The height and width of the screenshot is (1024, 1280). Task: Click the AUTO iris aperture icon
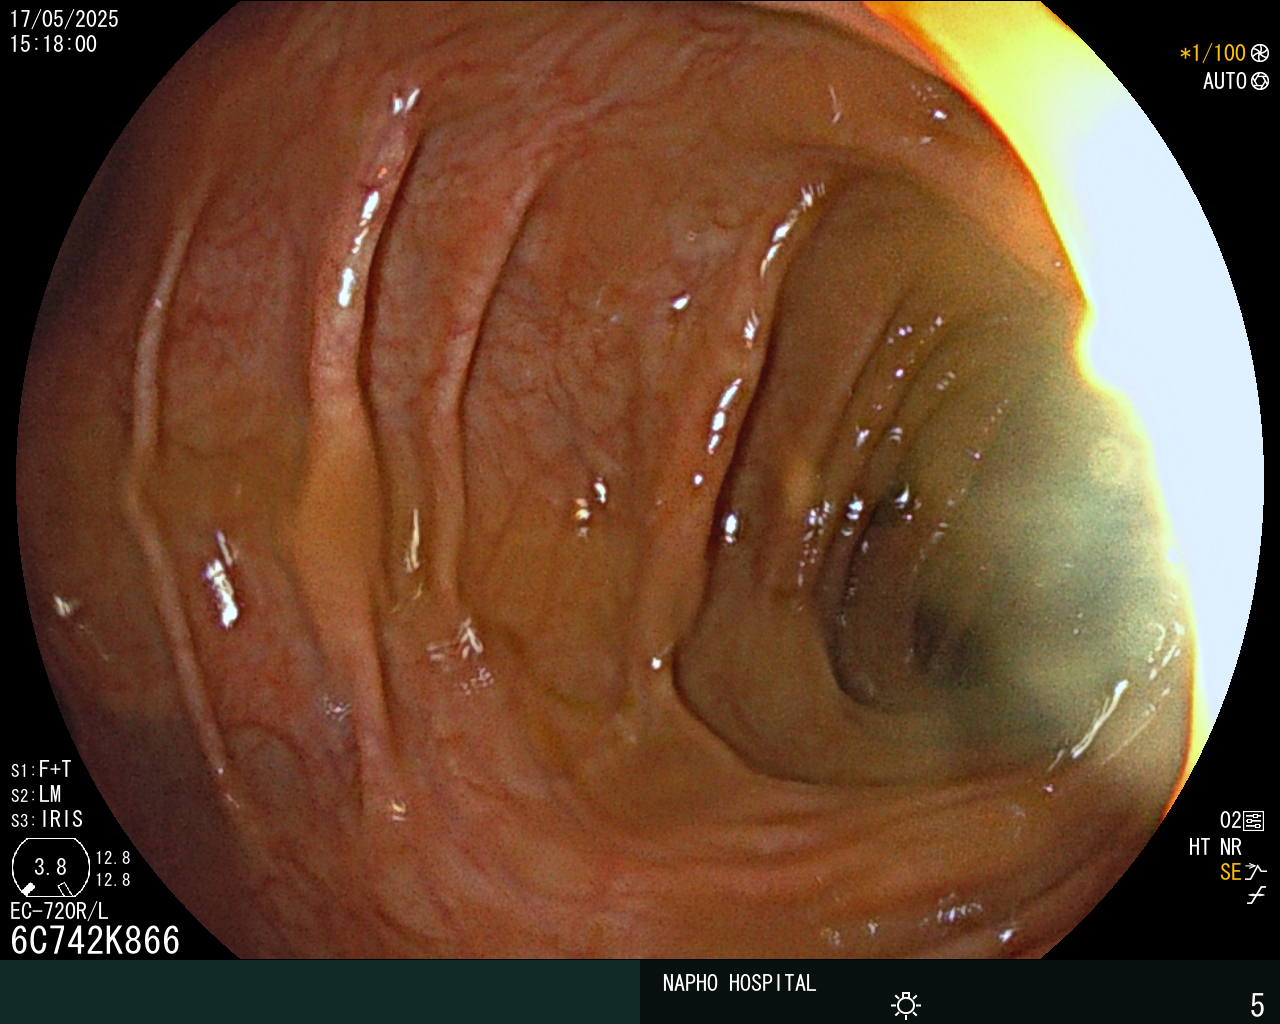coord(1260,81)
